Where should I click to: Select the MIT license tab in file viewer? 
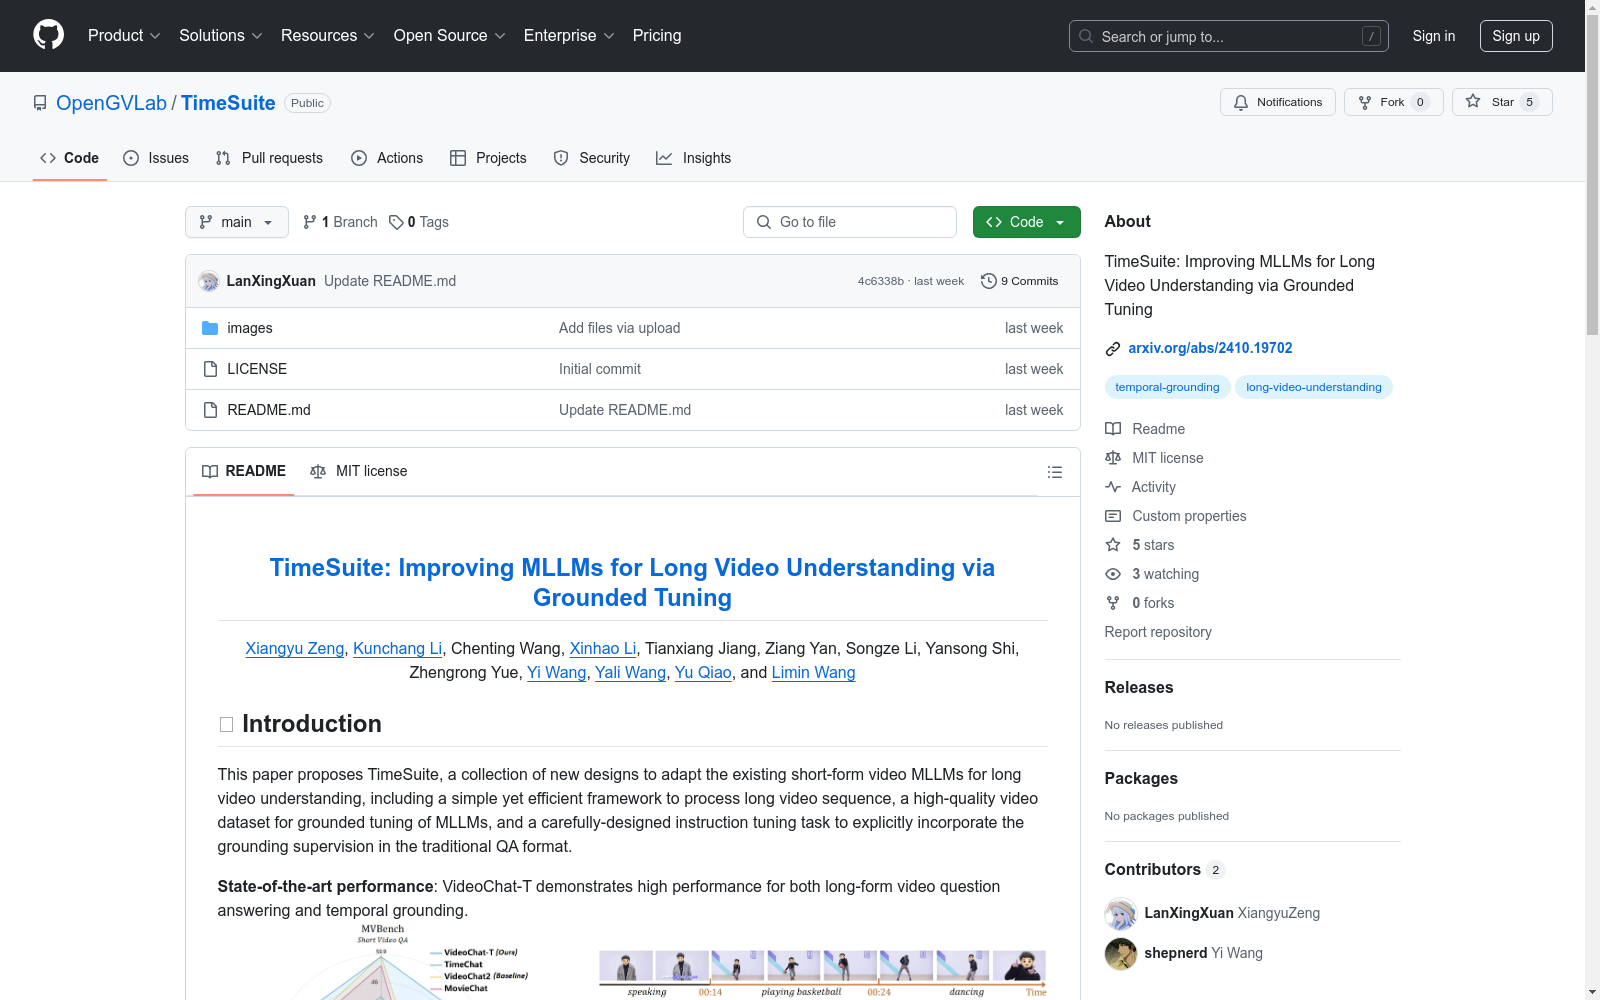359,471
